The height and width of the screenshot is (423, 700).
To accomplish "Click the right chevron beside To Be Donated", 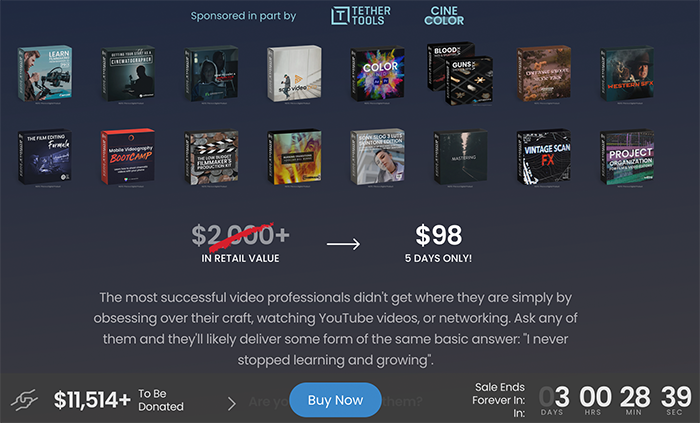I will click(x=231, y=403).
